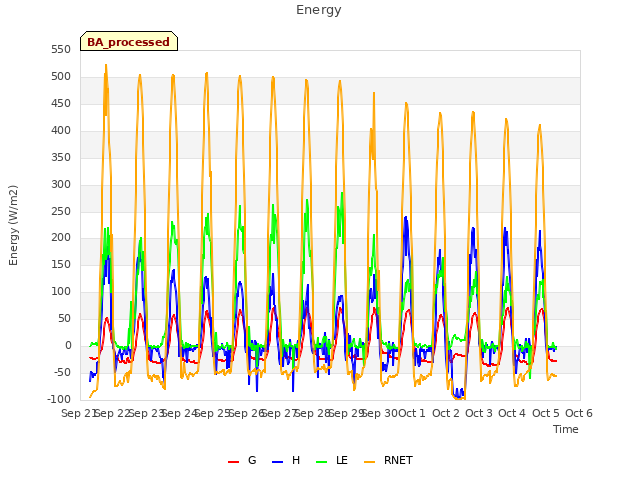This screenshot has height=480, width=640.
Task: Click the Oct 5 x-axis date label
Action: point(546,413)
